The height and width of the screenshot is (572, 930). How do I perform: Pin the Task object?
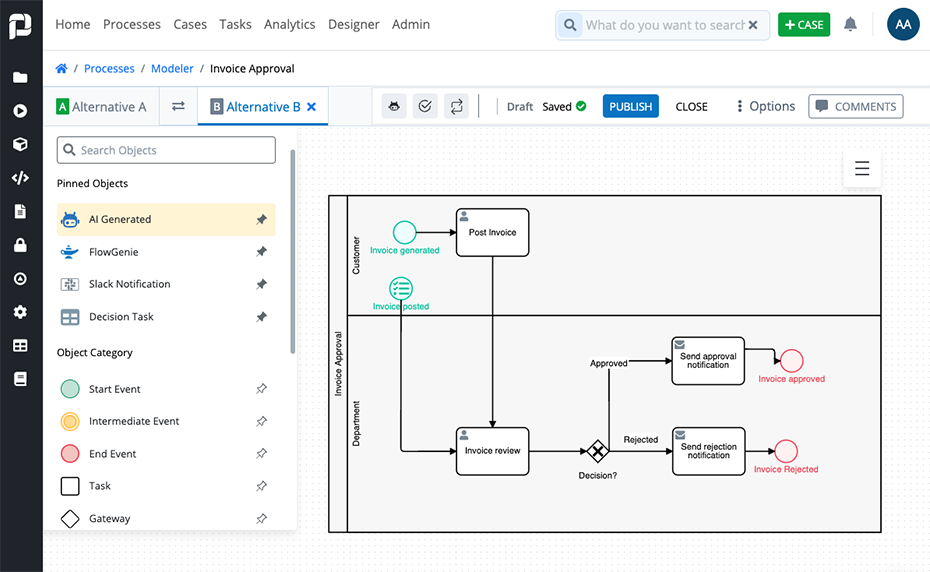tap(261, 486)
